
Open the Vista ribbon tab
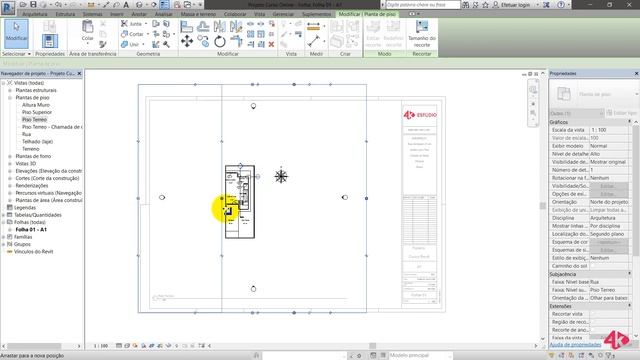(260, 14)
